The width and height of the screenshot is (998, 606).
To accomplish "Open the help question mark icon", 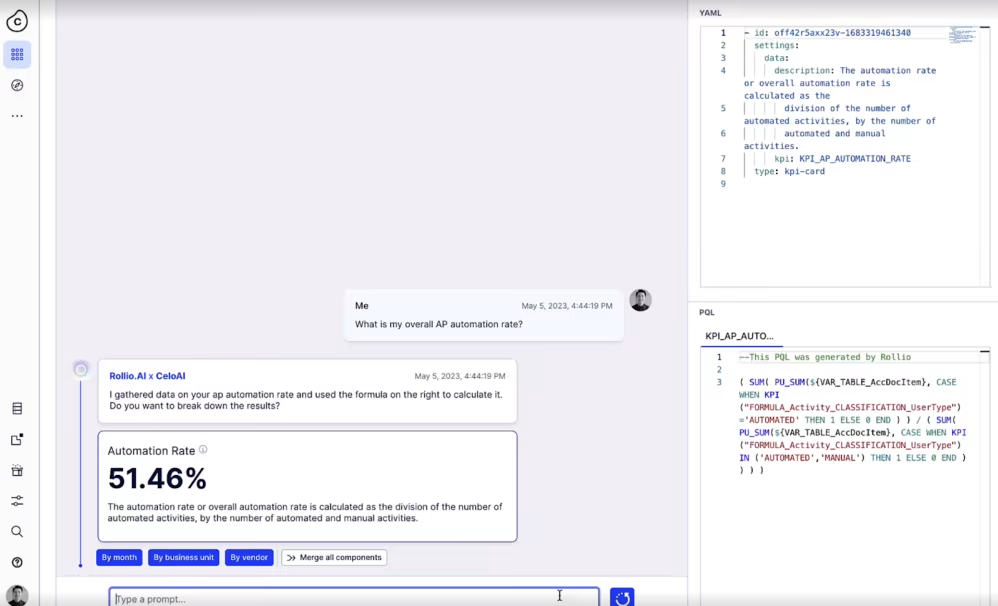I will pos(17,562).
